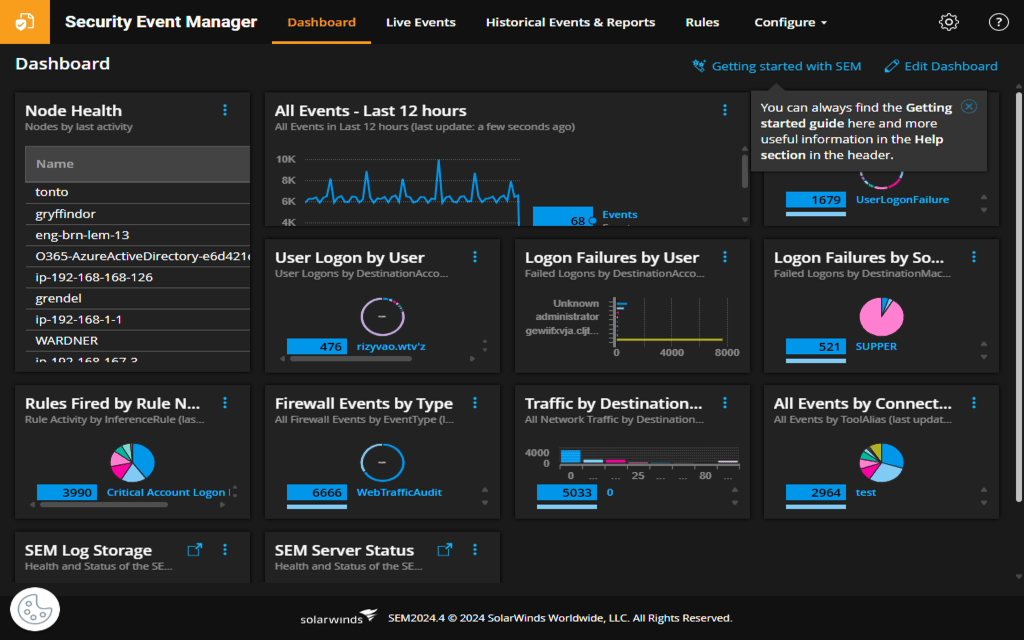Viewport: 1024px width, 640px height.
Task: Click the test legend entry
Action: pyautogui.click(x=865, y=492)
